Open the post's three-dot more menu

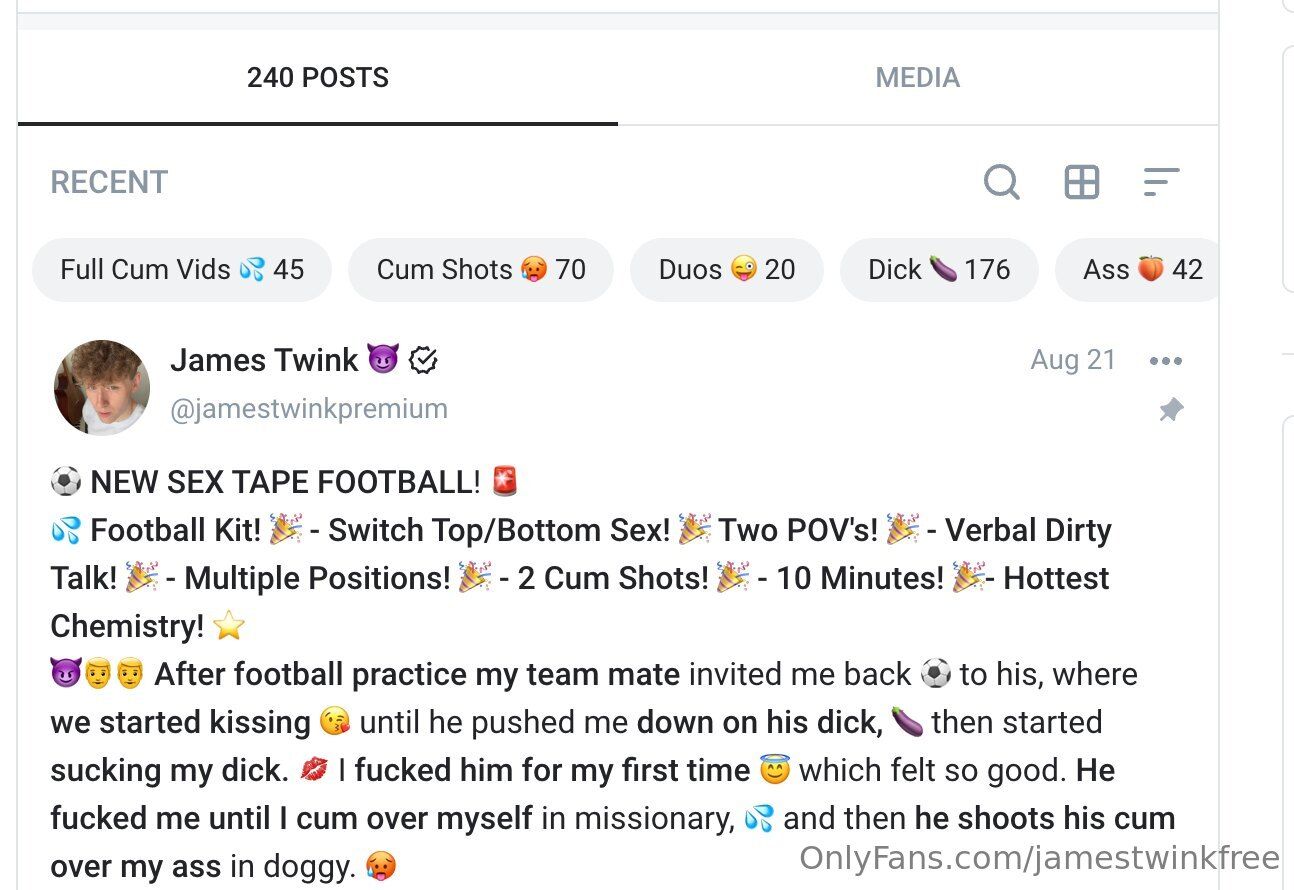coord(1166,361)
